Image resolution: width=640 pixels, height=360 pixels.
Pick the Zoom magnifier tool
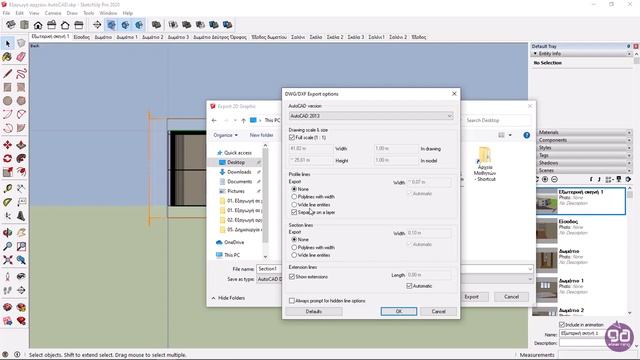[x=7, y=246]
